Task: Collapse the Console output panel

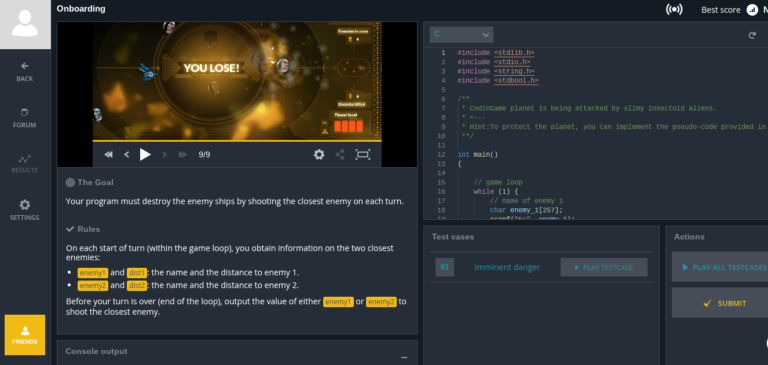Action: click(x=404, y=358)
